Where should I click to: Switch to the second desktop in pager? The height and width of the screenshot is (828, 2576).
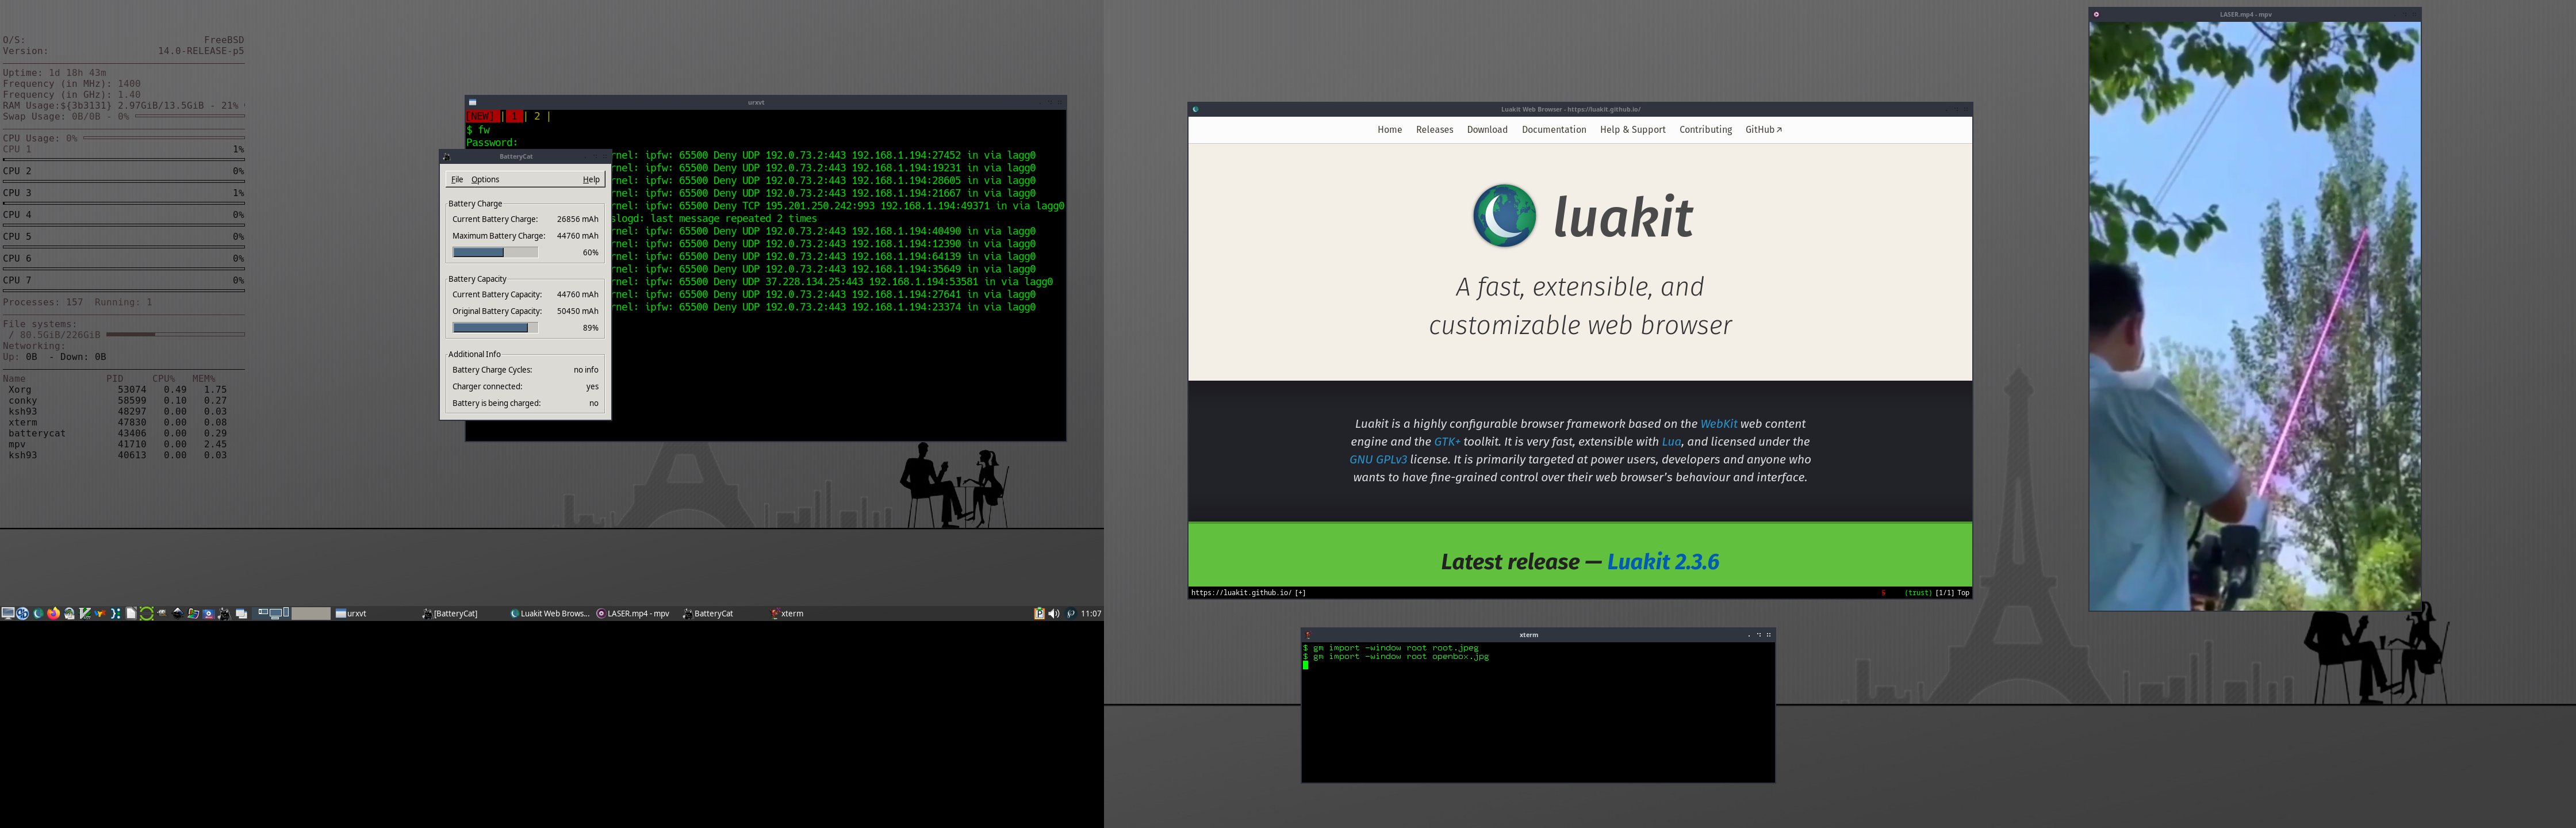click(x=311, y=613)
